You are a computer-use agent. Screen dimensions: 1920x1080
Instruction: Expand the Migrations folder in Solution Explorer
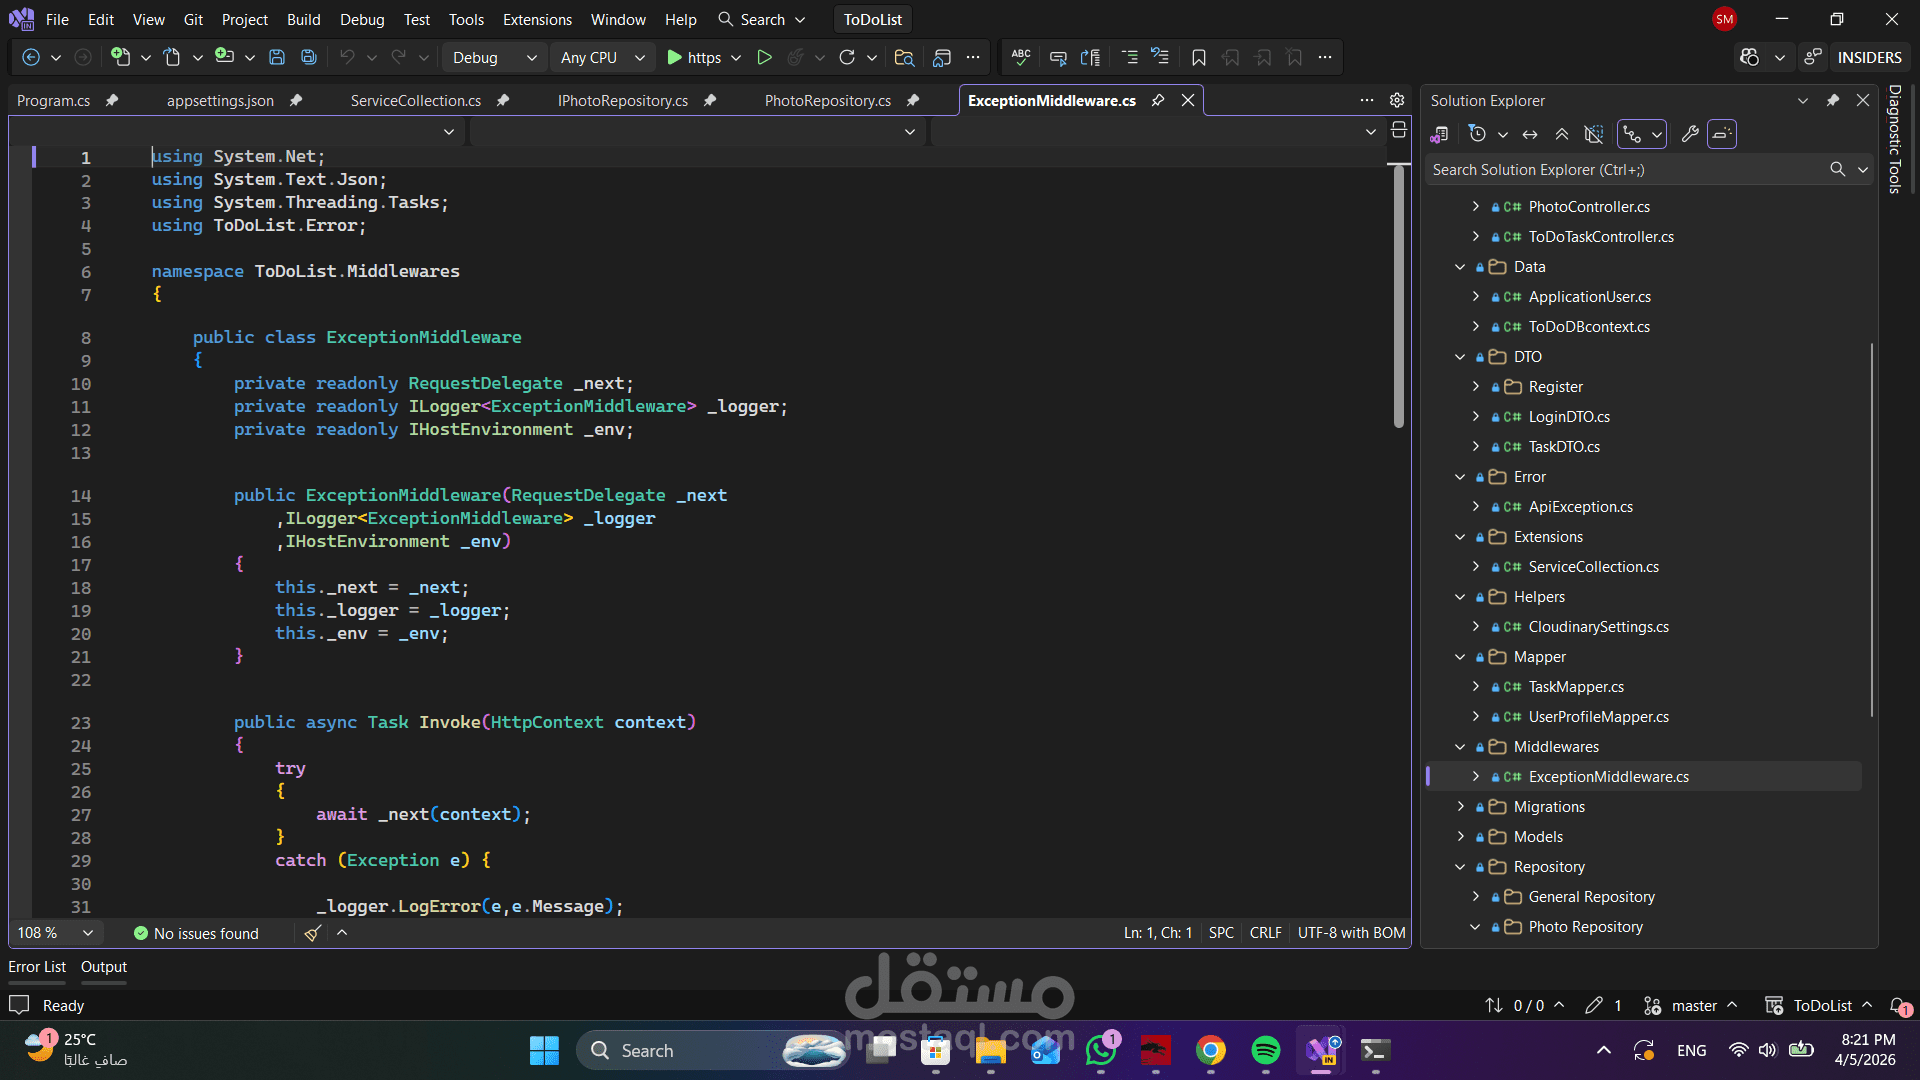pos(1460,807)
